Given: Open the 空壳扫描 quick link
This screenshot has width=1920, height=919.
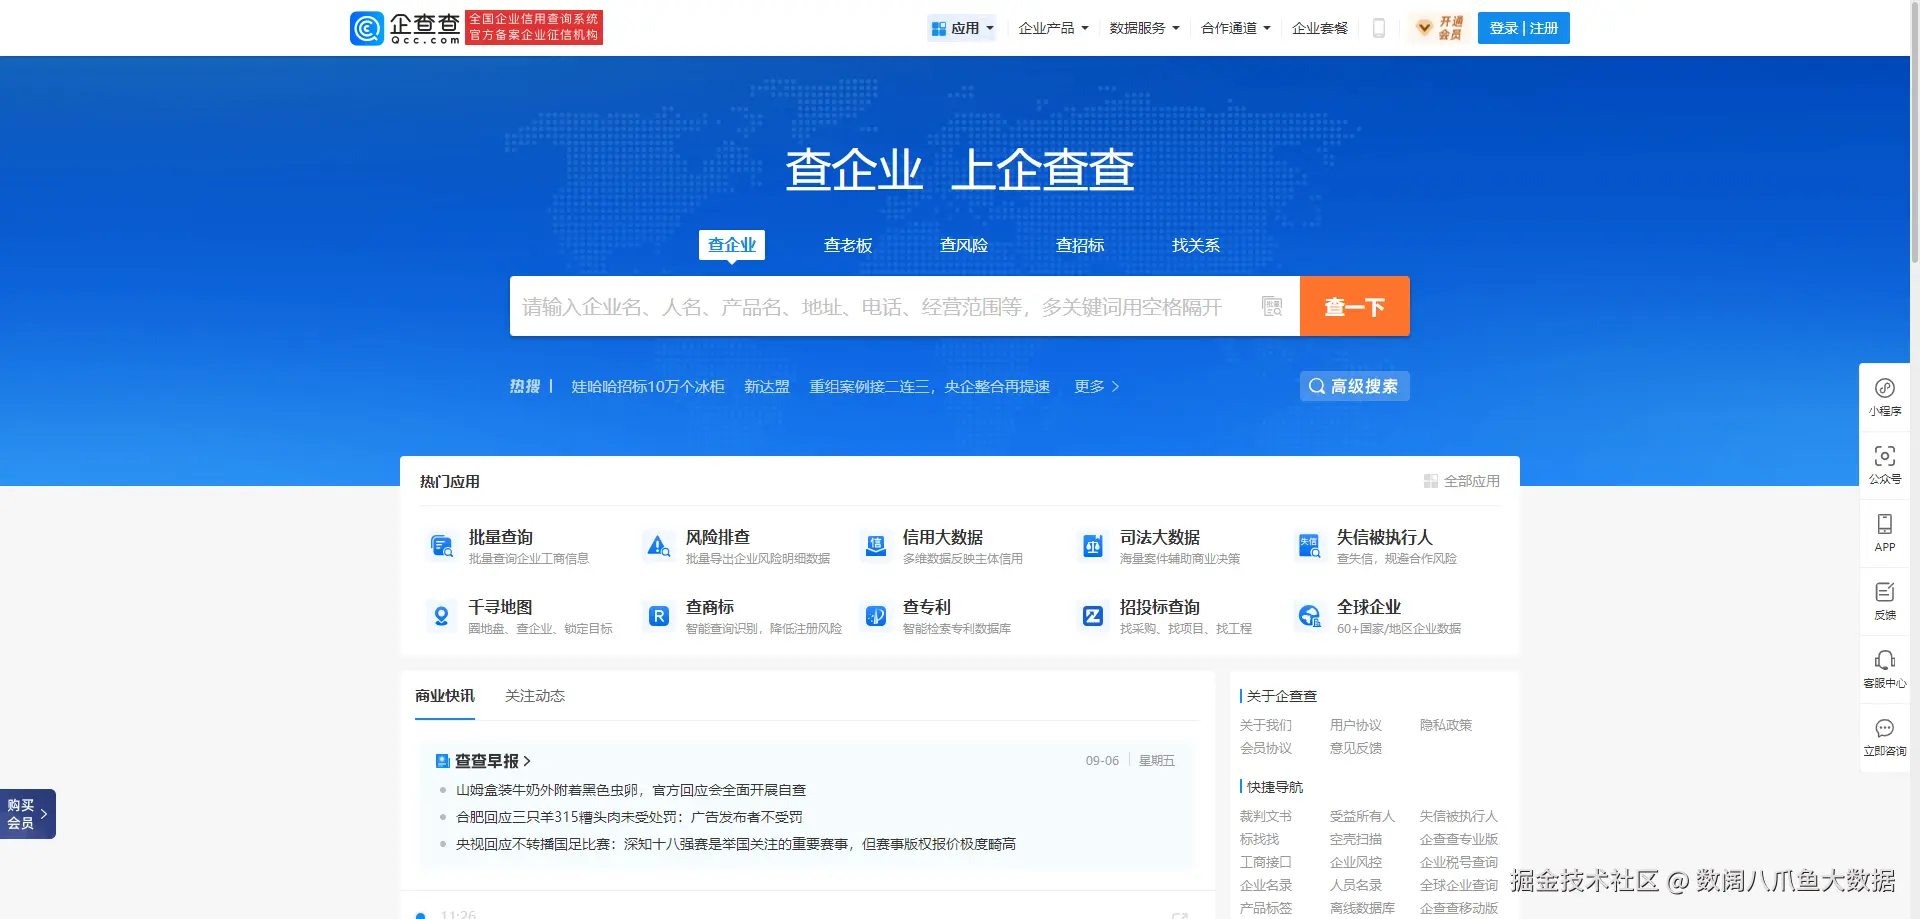Looking at the screenshot, I should (x=1356, y=839).
